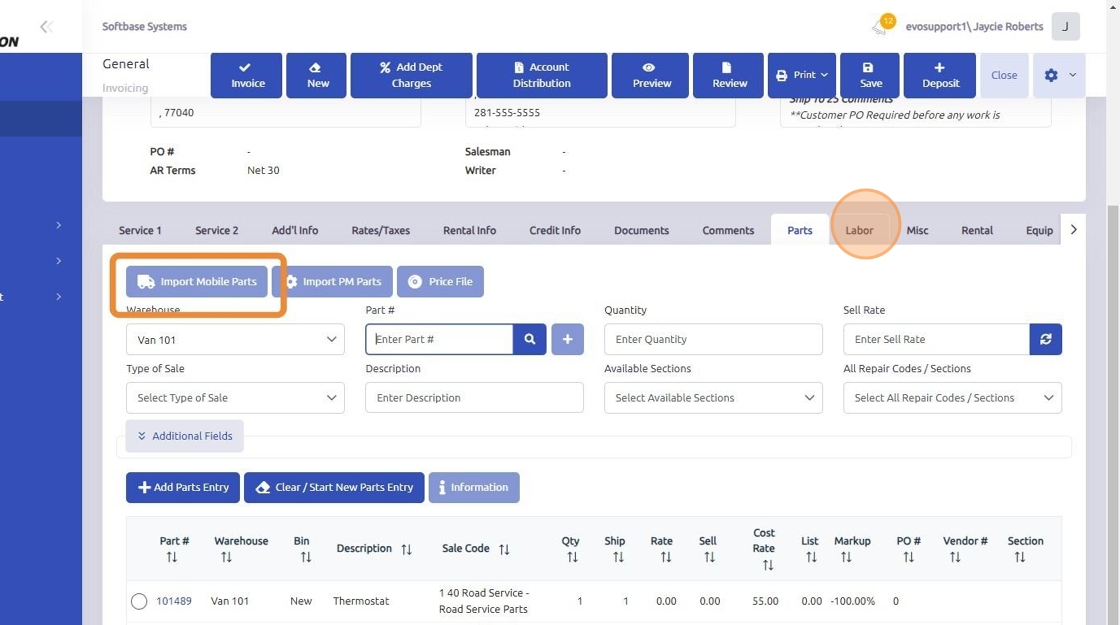Click the Invoice checkmark button

246,75
